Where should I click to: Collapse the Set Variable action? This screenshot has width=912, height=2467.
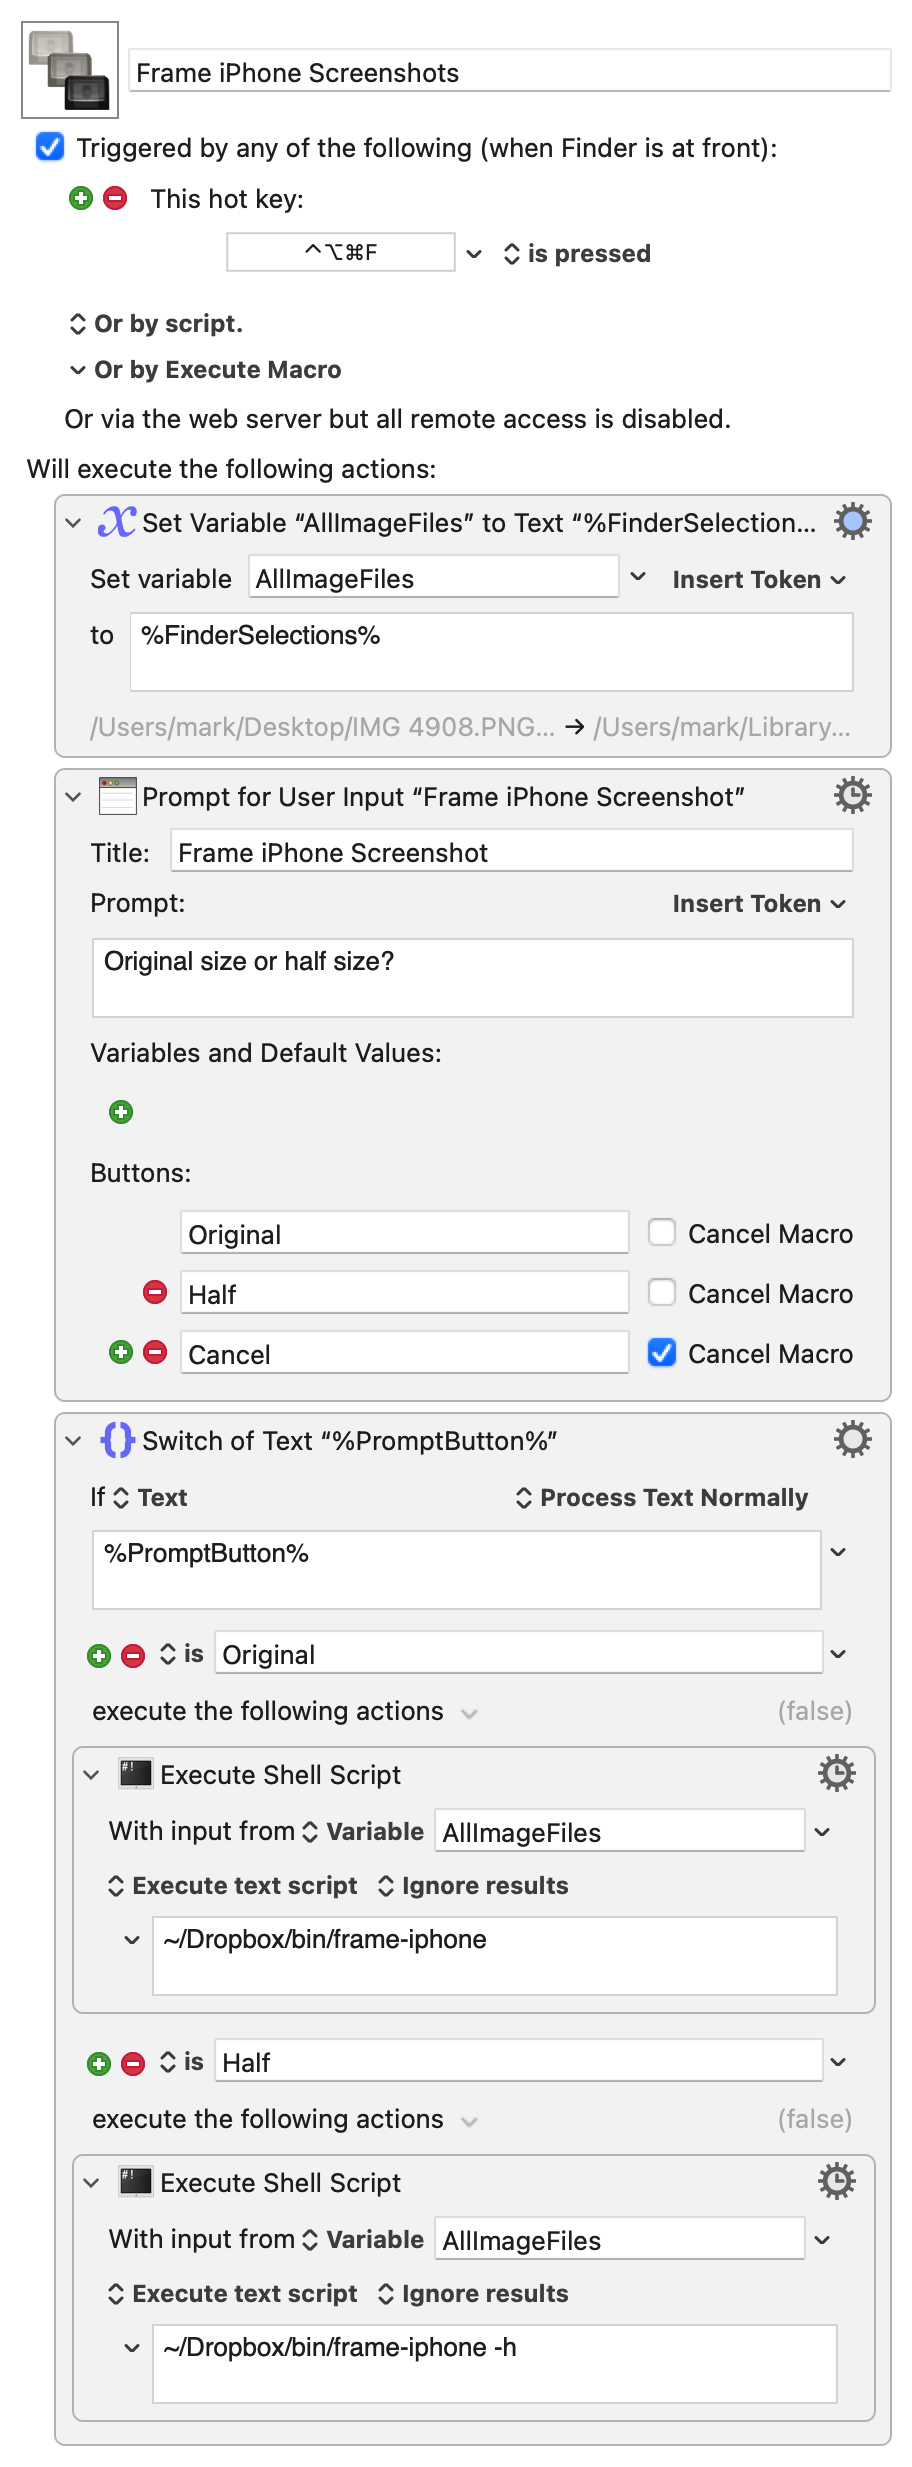(73, 523)
